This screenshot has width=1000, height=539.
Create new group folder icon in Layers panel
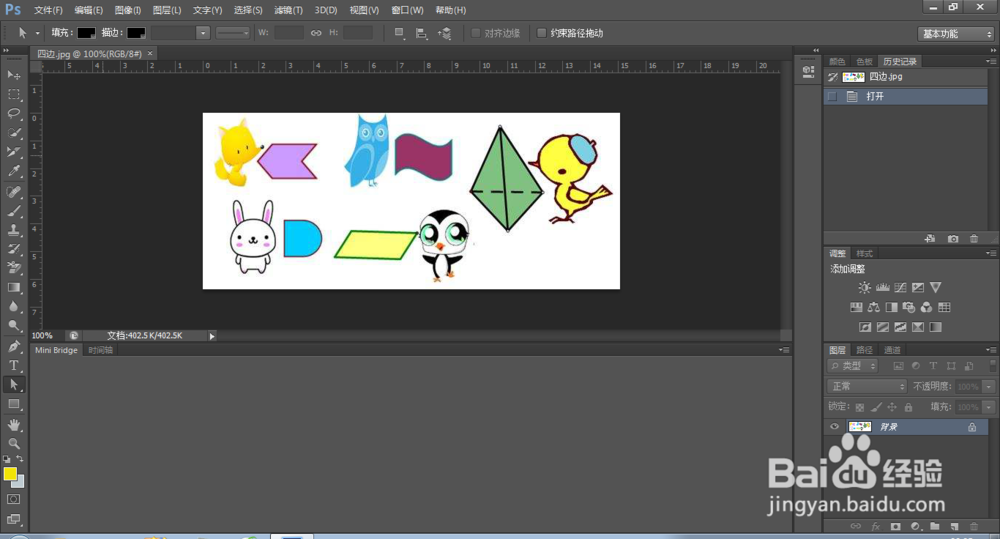934,526
